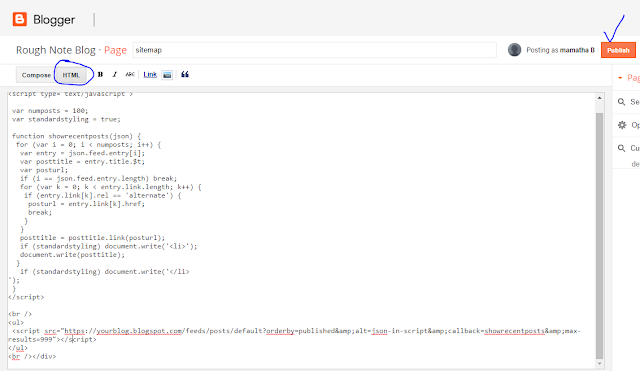Click the editor vertical scrollbar thumb

(x=599, y=235)
